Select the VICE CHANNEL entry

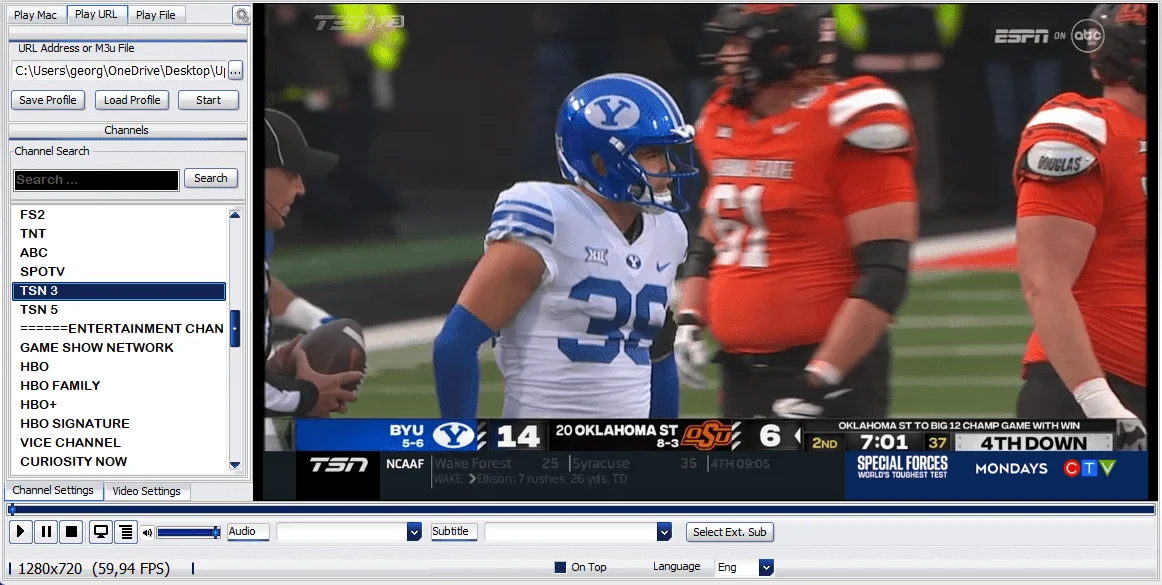[119, 443]
